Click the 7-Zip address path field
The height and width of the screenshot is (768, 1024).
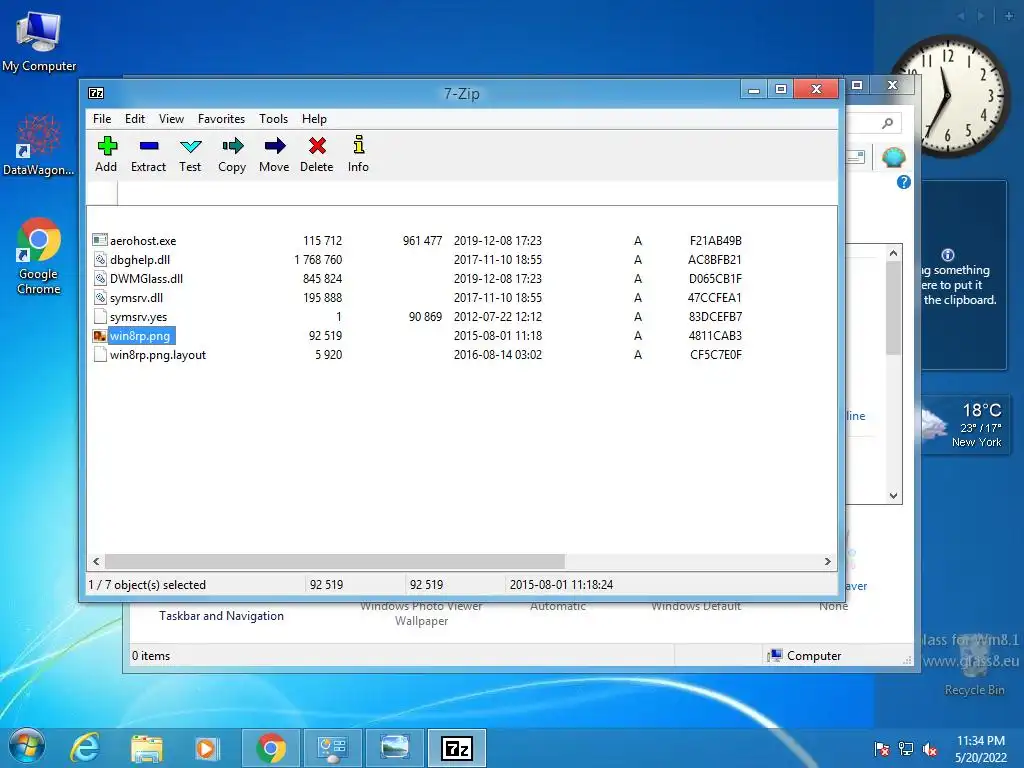click(x=477, y=193)
